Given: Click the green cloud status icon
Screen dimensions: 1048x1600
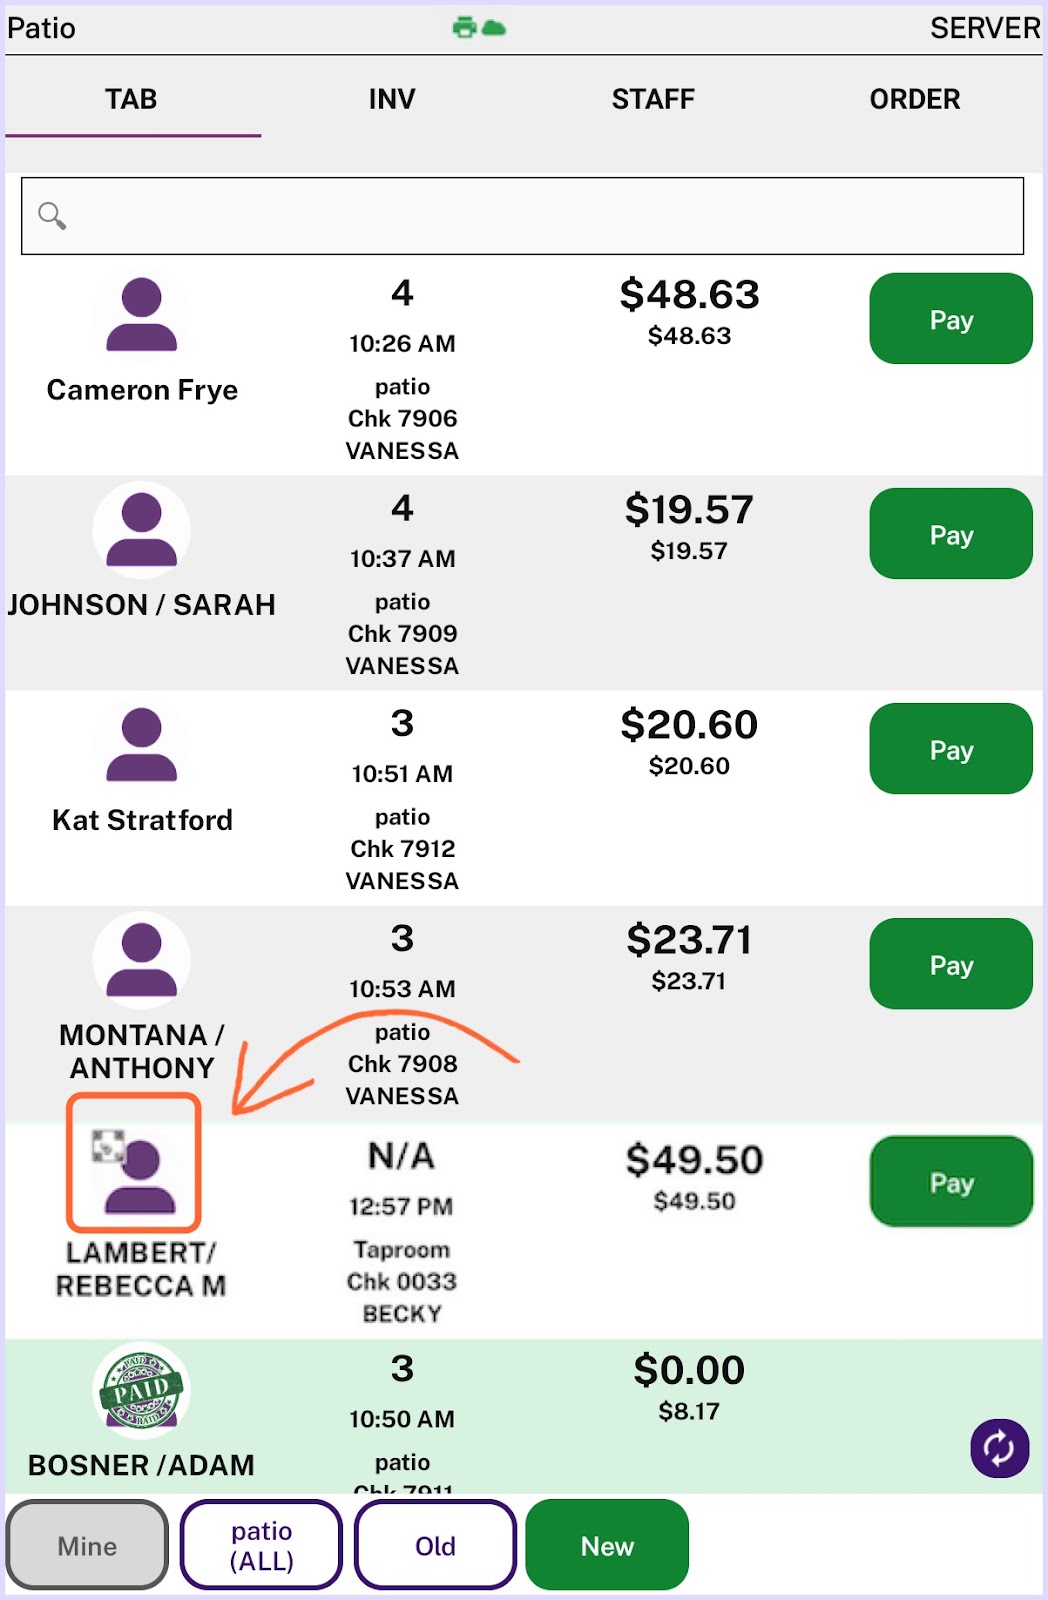Looking at the screenshot, I should (494, 28).
